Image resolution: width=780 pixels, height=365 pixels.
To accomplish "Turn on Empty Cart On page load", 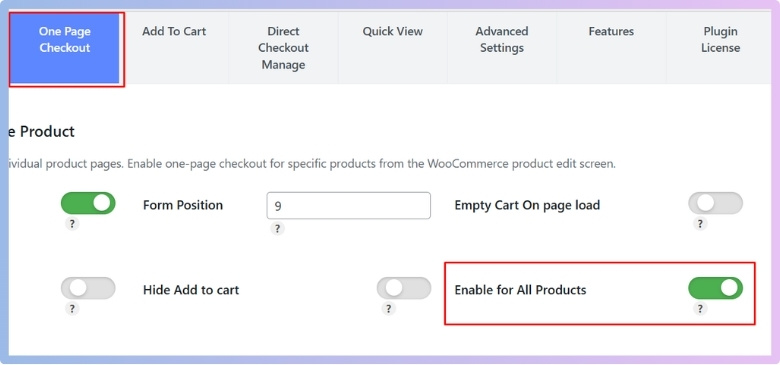I will [715, 203].
